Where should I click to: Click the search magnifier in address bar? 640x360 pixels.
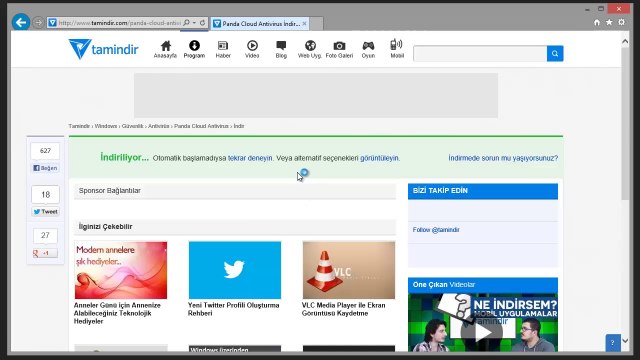tap(187, 23)
